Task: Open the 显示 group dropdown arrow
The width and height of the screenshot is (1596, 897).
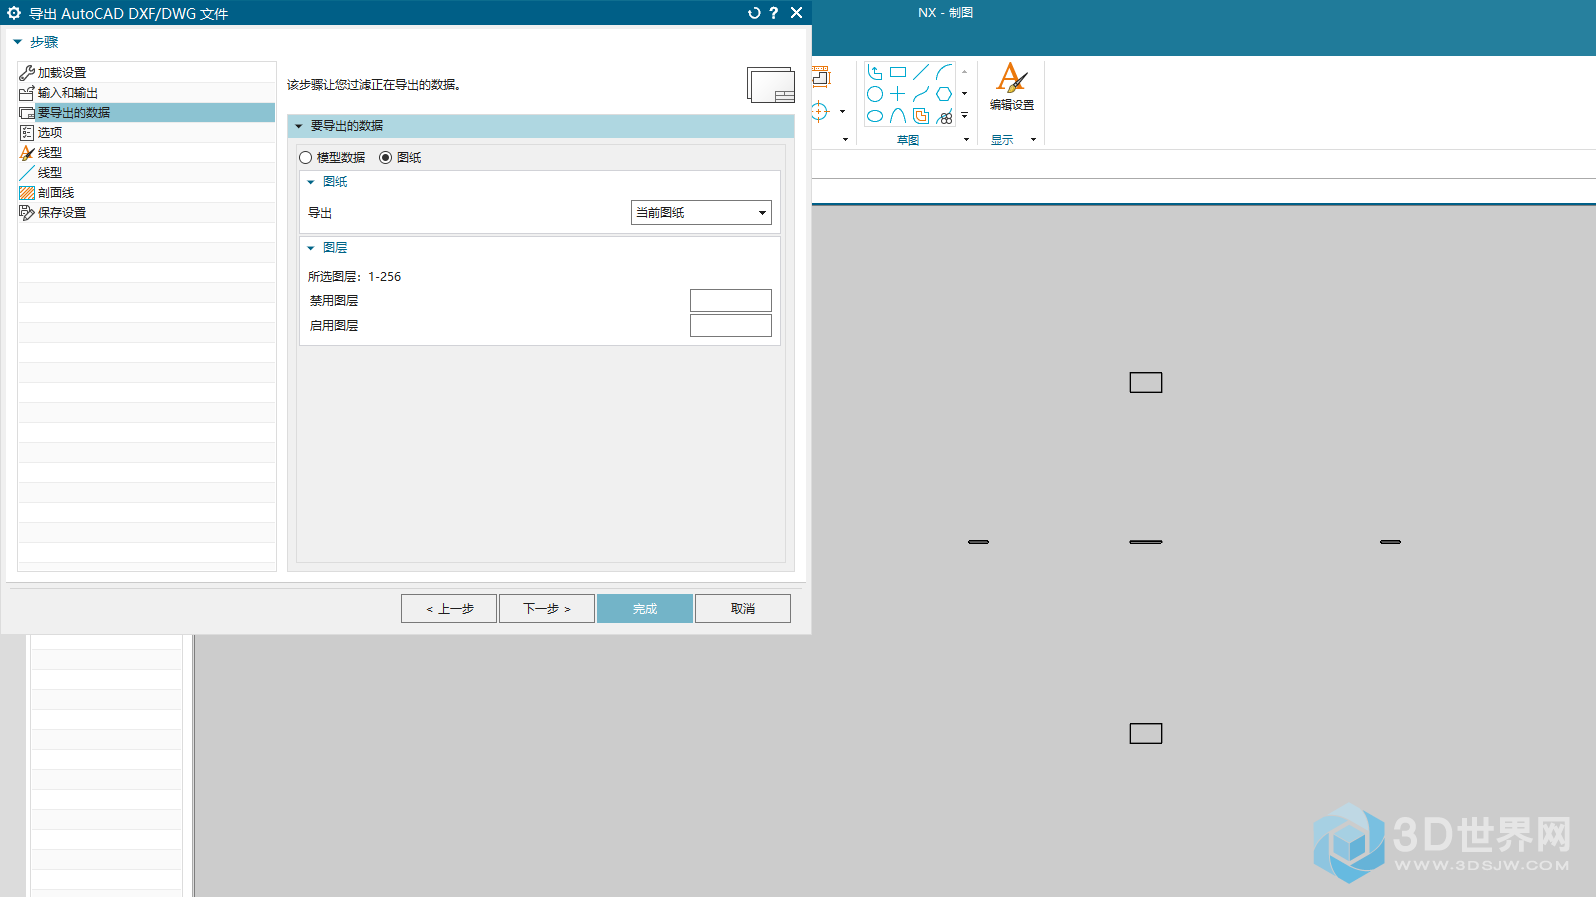Action: [x=1033, y=140]
